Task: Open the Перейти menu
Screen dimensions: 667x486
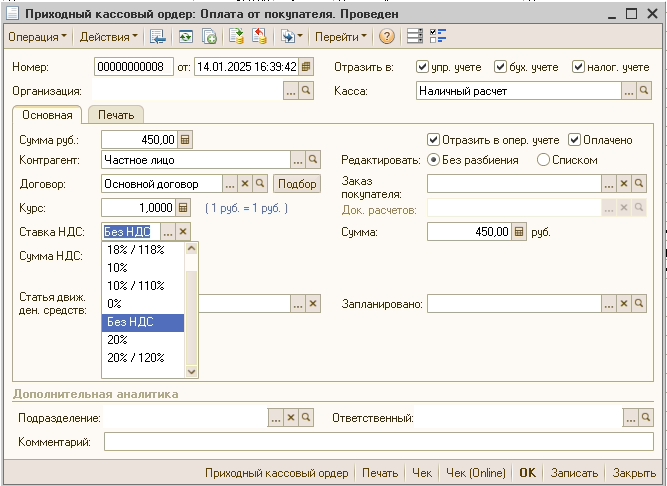Action: [341, 37]
